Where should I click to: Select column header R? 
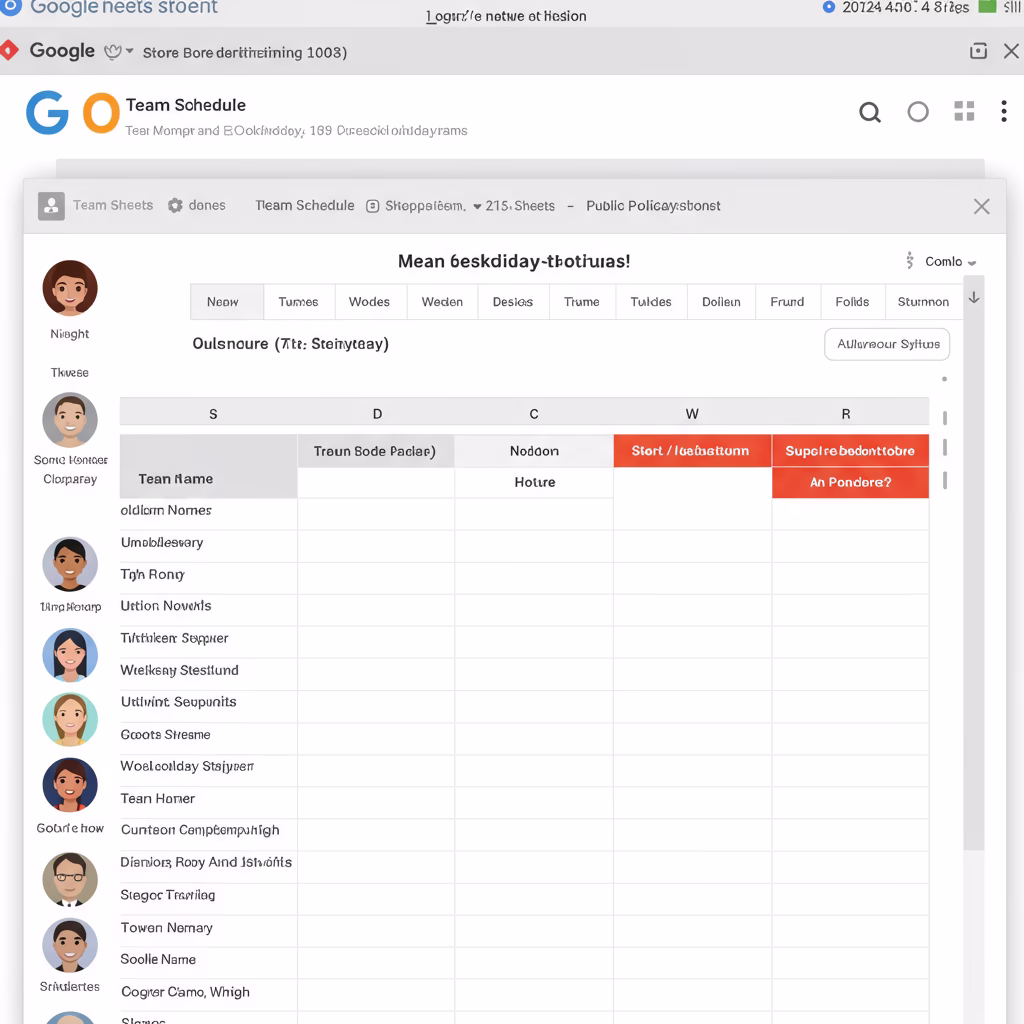click(x=846, y=414)
